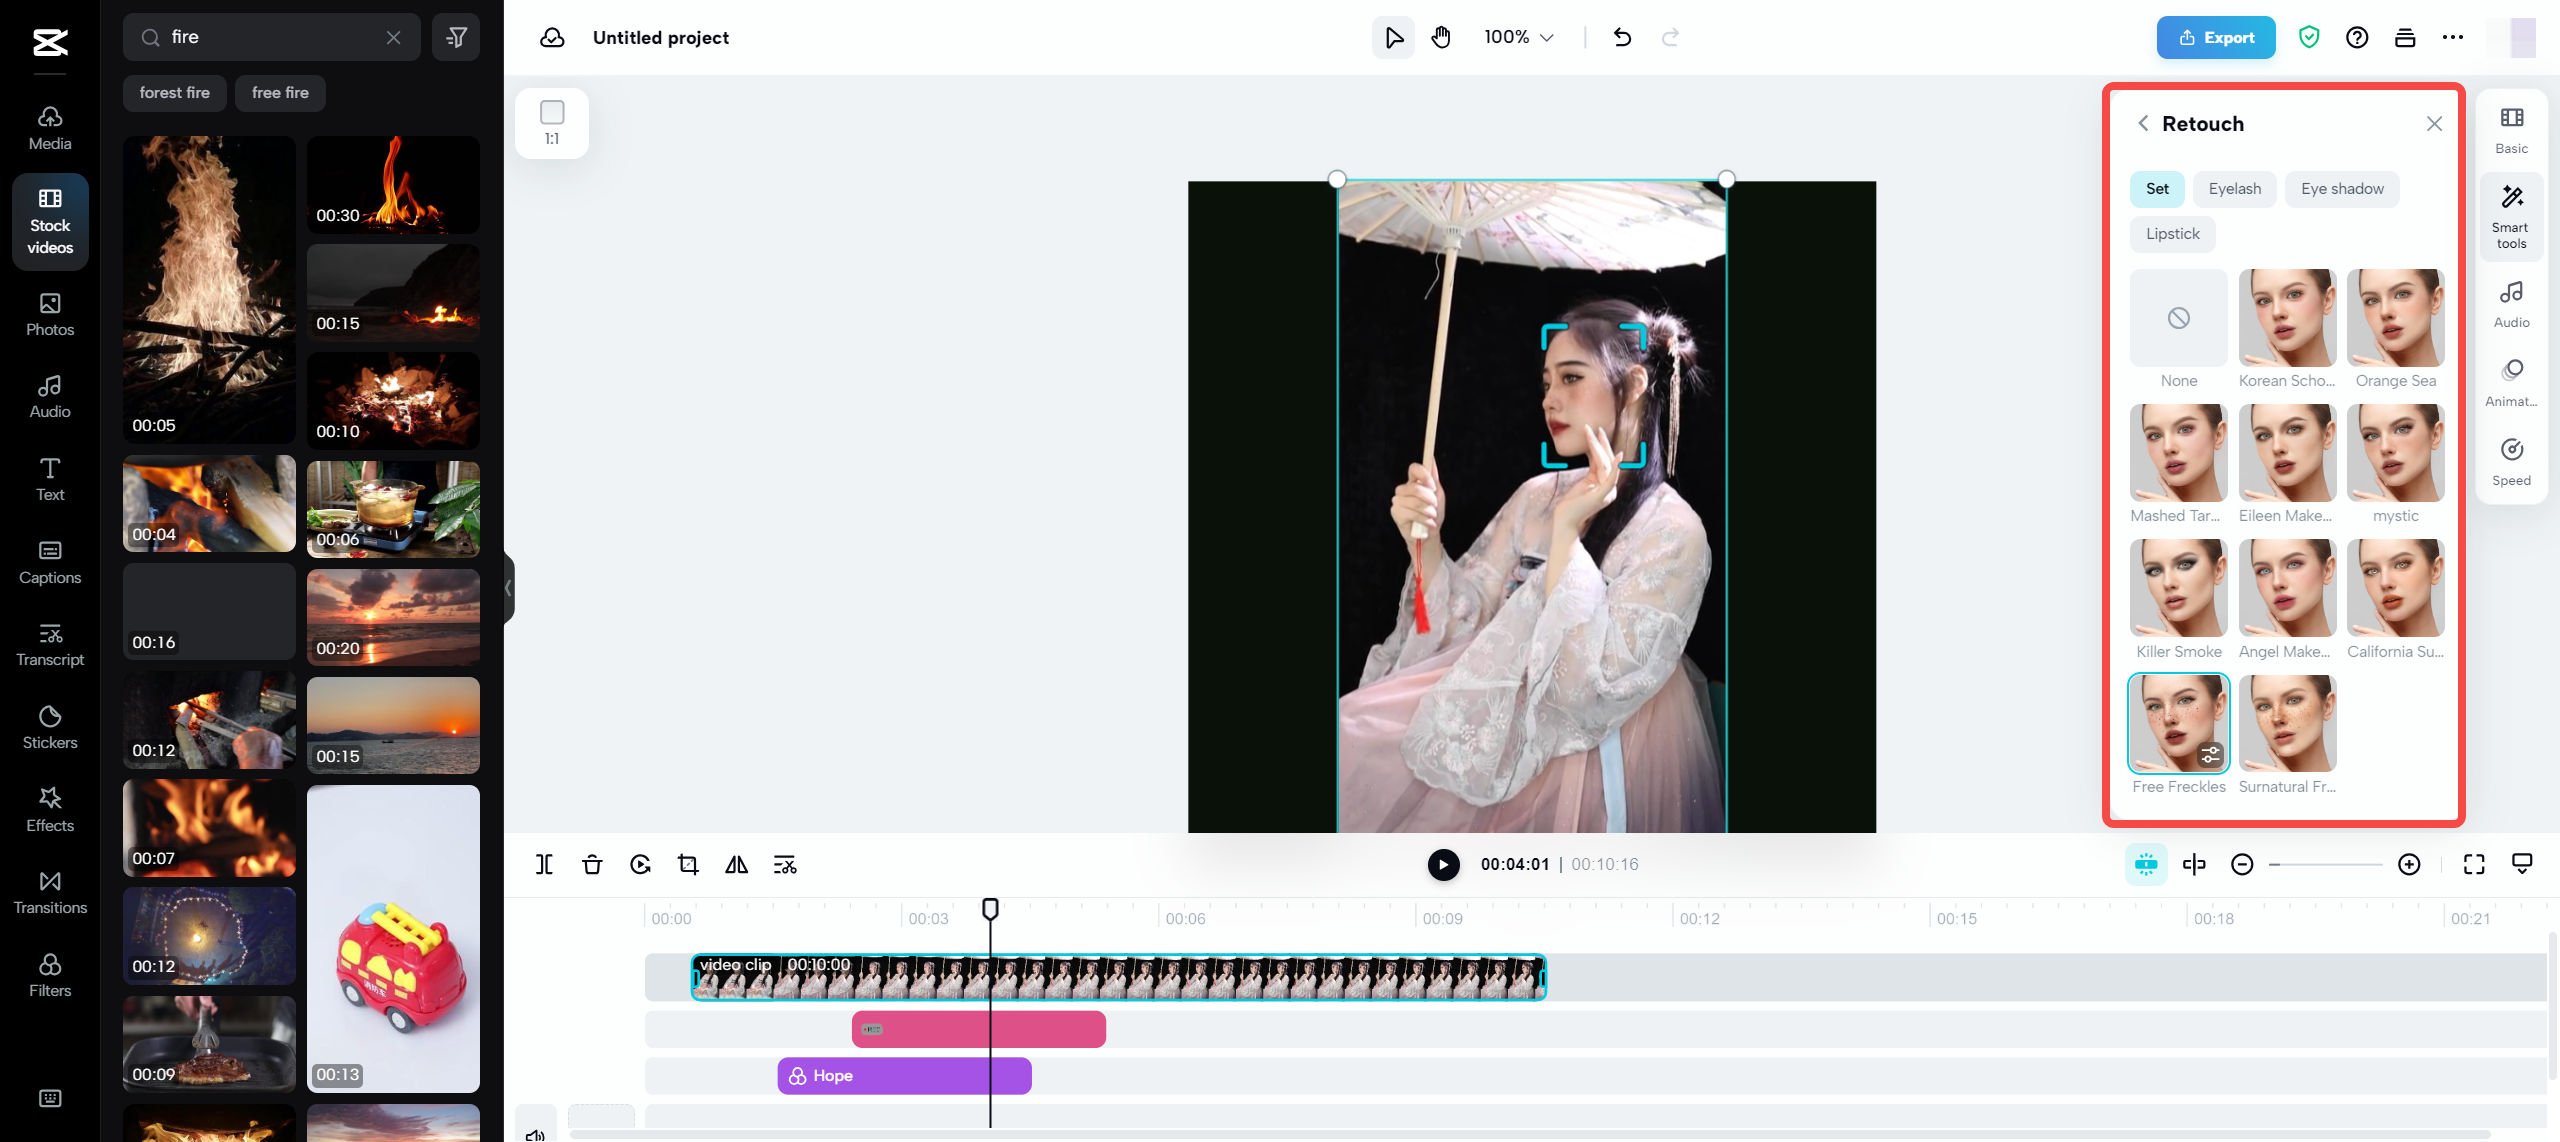Select the Effects panel in sidebar
This screenshot has height=1142, width=2560.
tap(49, 808)
